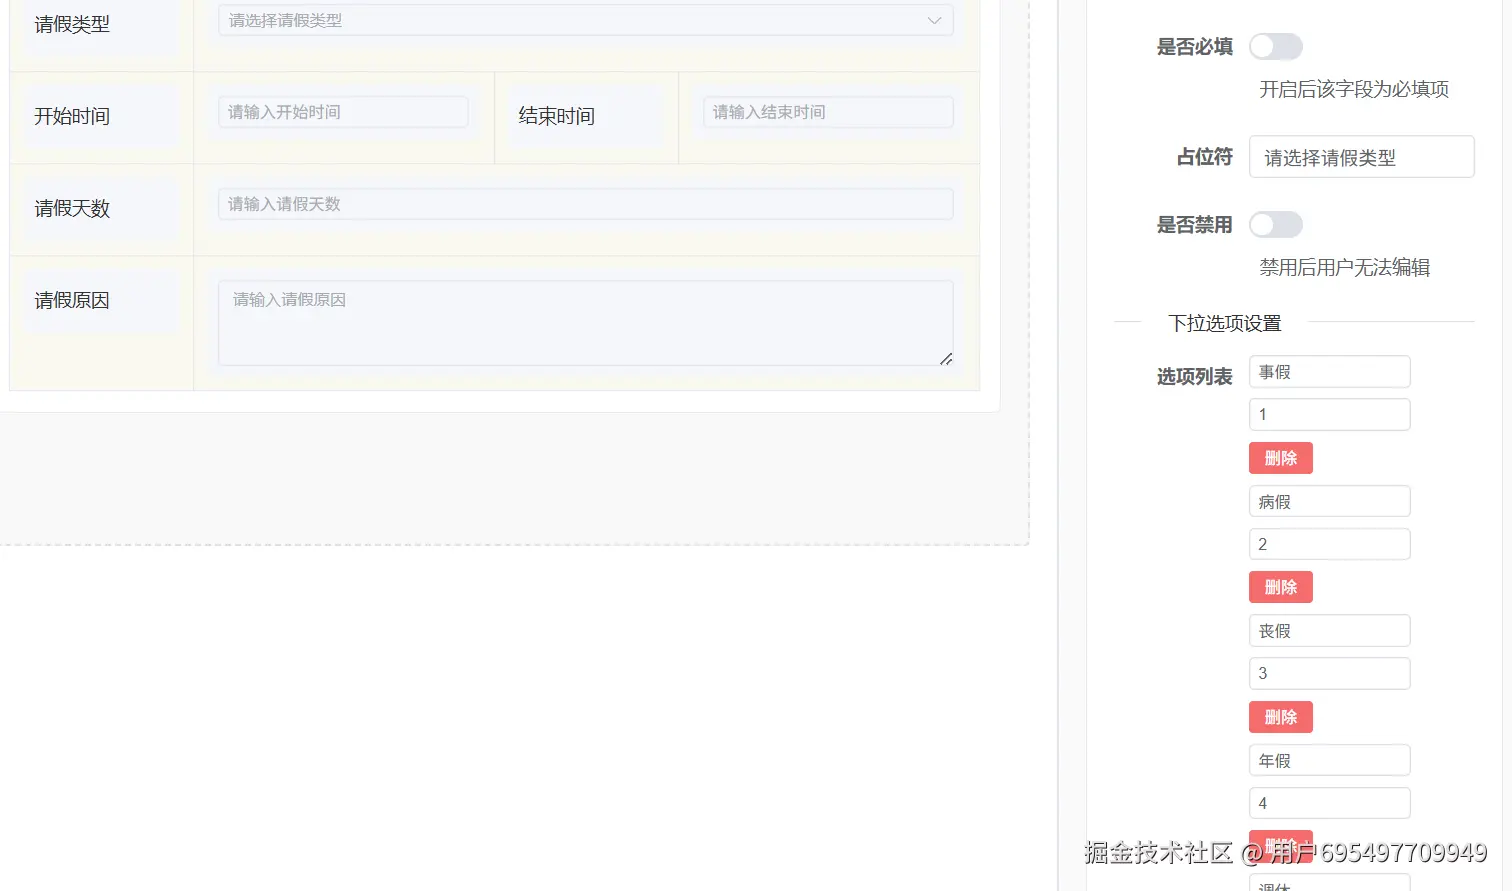
Task: Open the 请选择请假类型 dropdown
Action: pos(585,20)
